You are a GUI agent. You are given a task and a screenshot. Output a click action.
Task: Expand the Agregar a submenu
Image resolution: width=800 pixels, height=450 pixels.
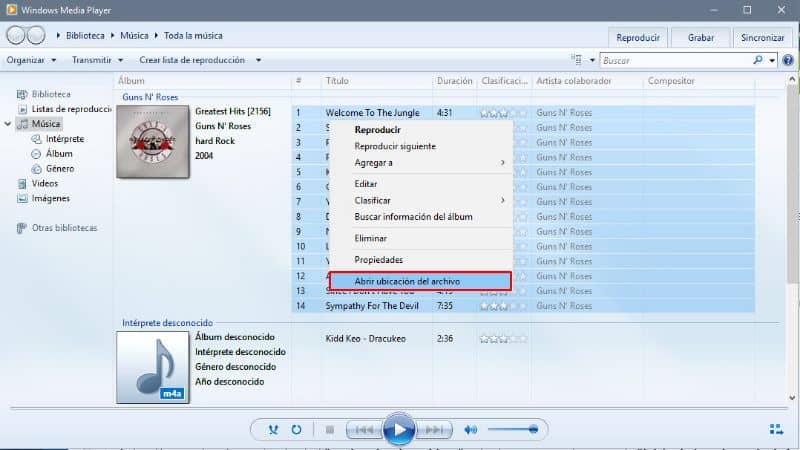click(x=421, y=162)
